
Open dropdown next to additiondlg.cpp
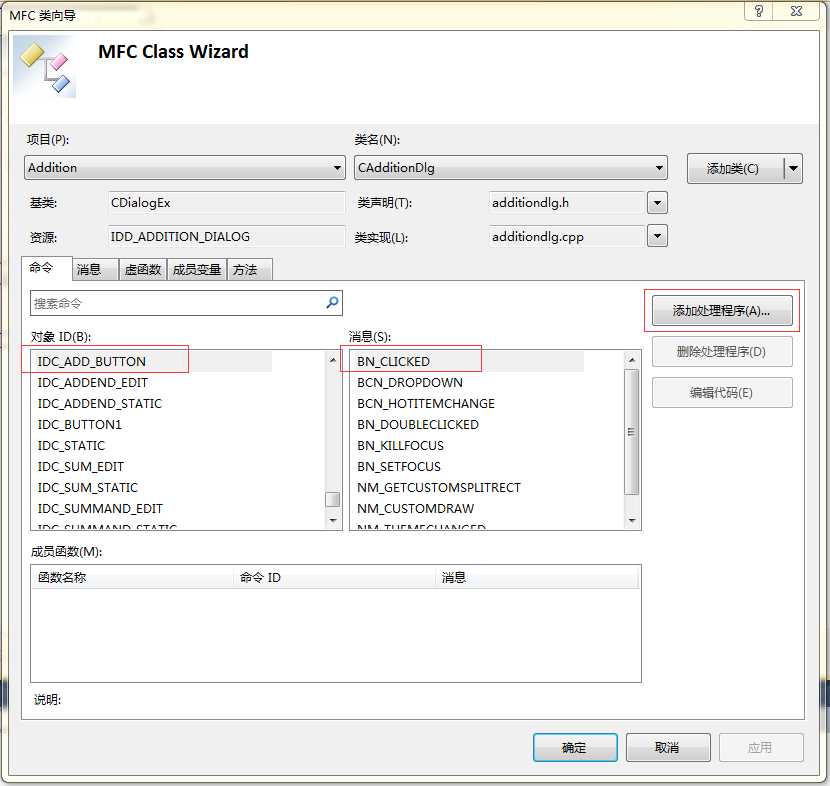coord(657,236)
